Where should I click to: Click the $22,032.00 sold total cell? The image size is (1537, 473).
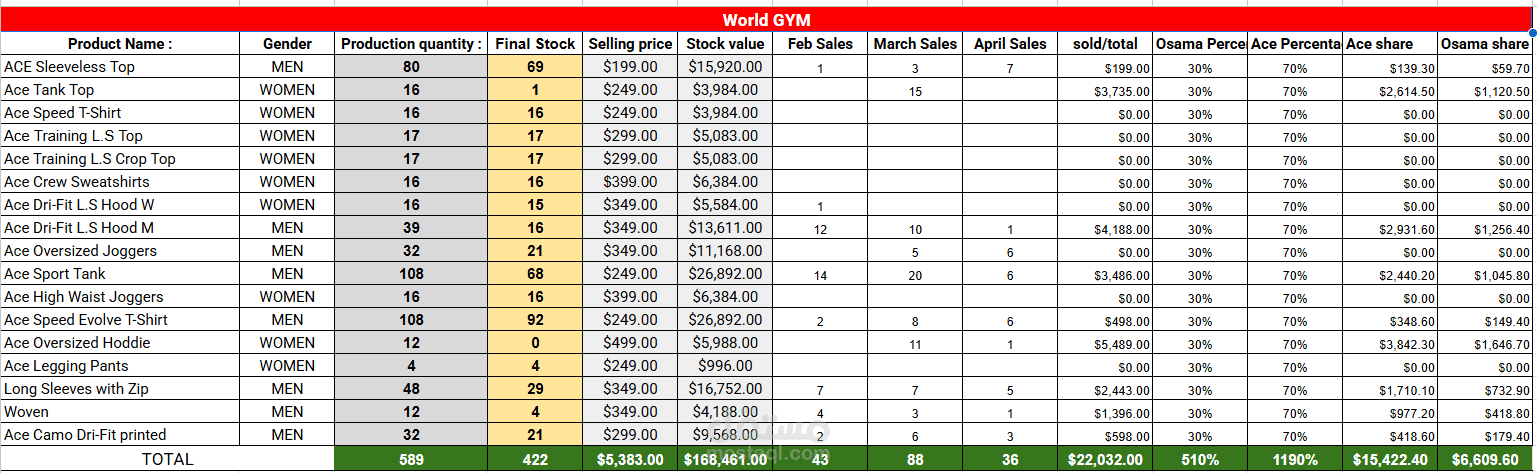[x=1105, y=459]
